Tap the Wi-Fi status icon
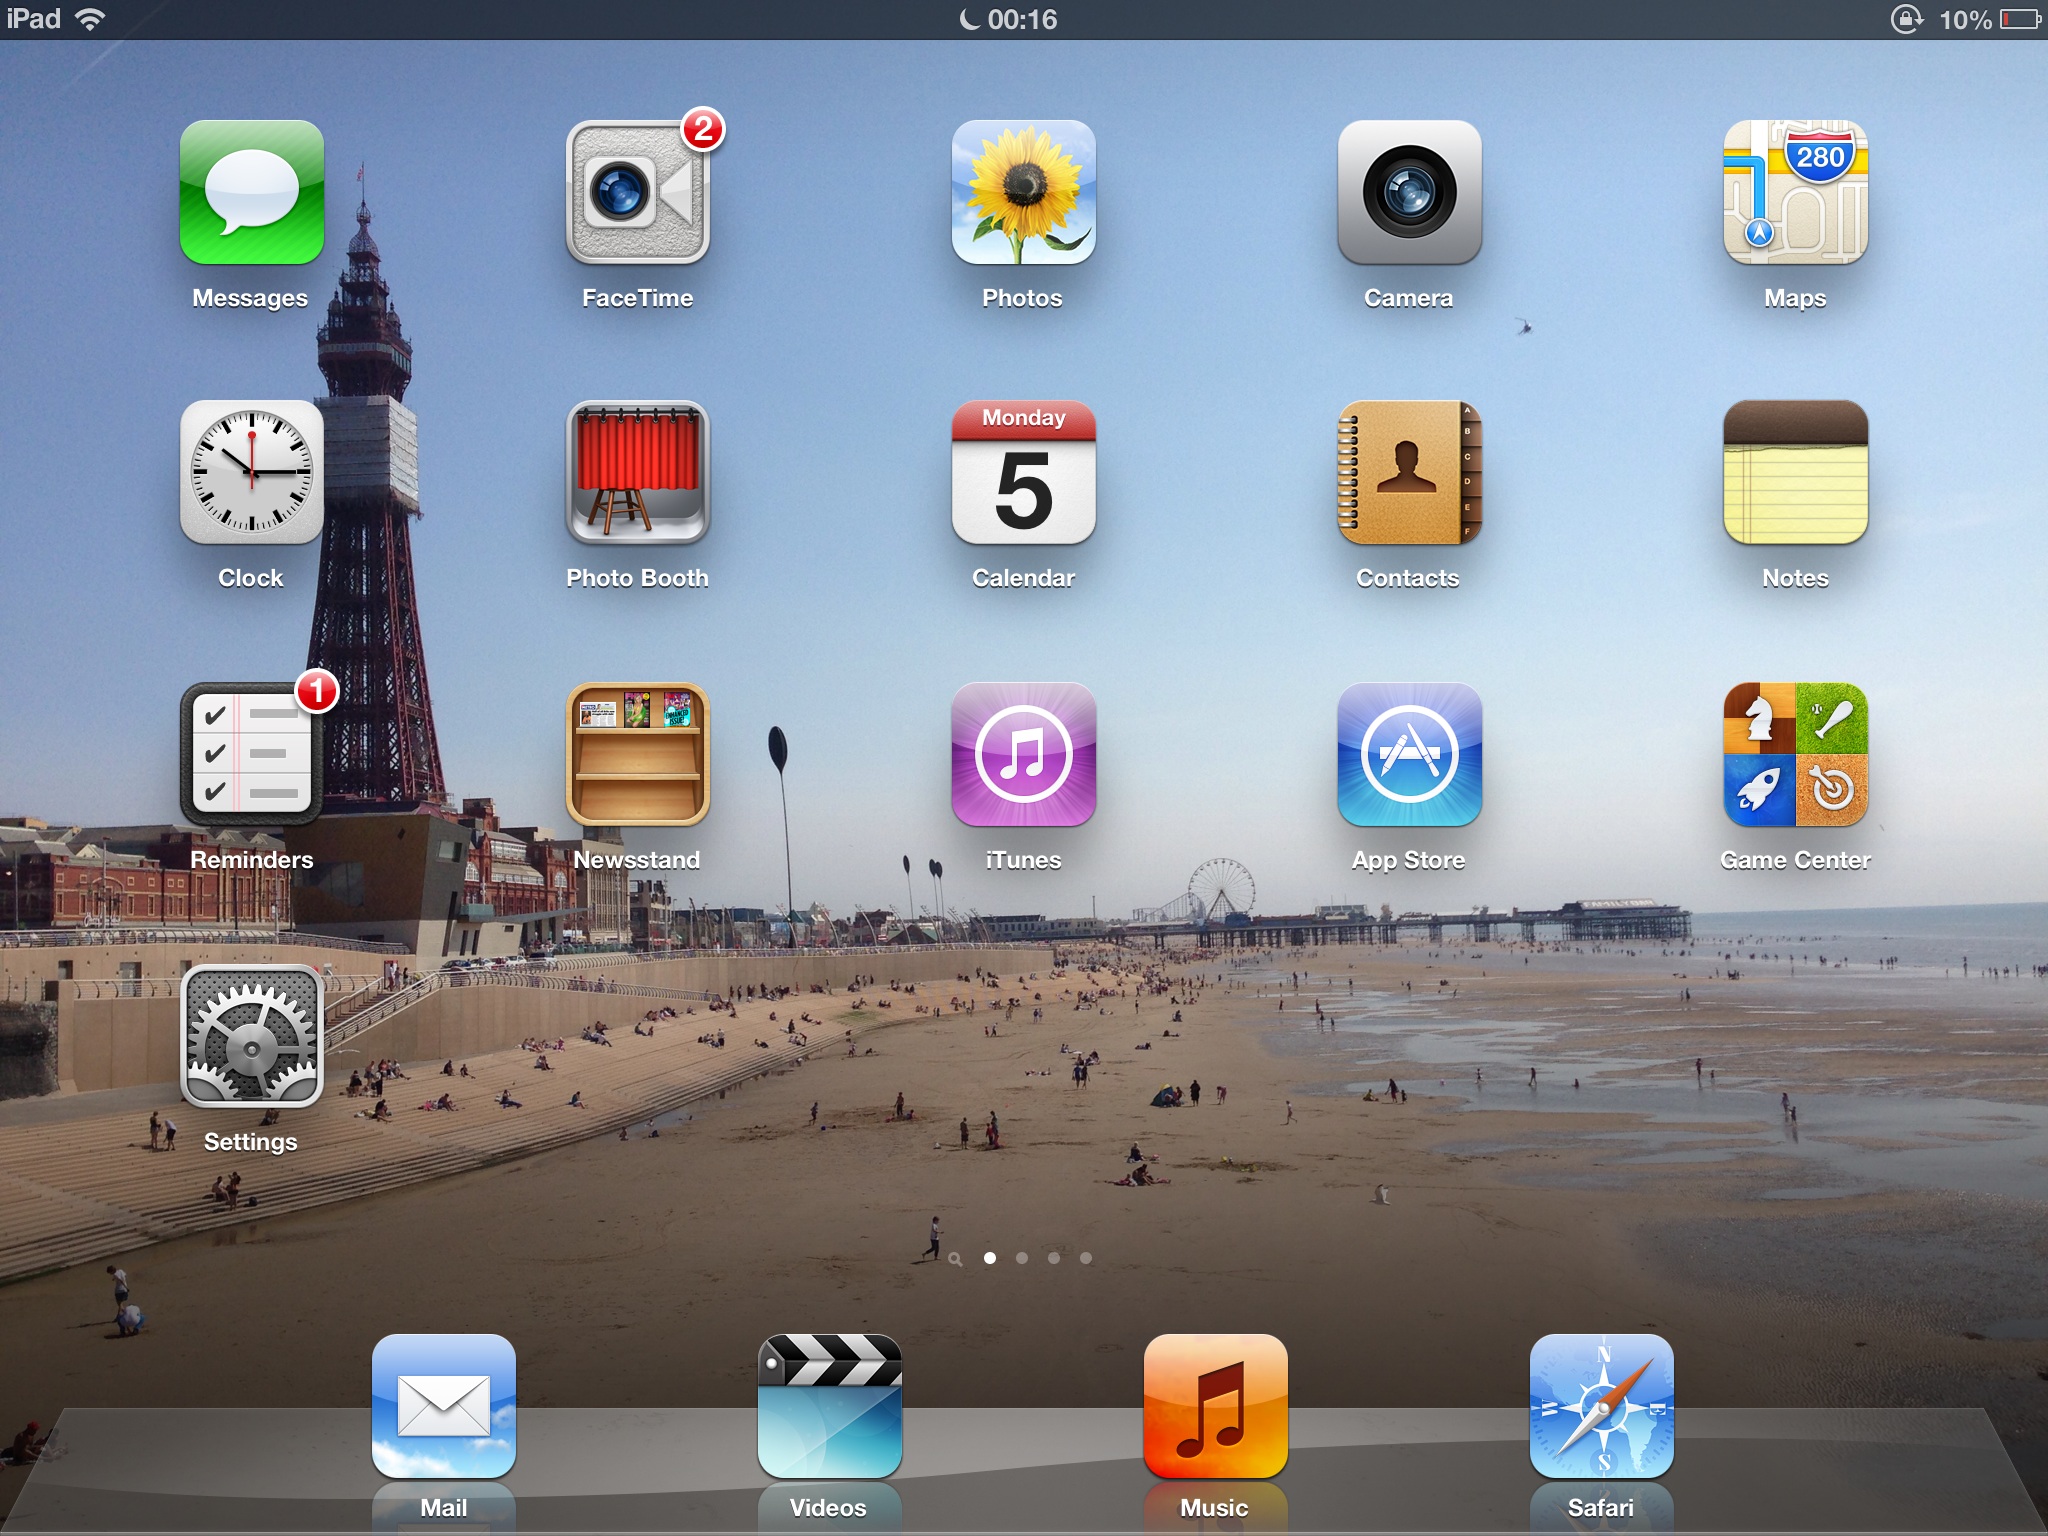This screenshot has width=2048, height=1536. click(90, 19)
